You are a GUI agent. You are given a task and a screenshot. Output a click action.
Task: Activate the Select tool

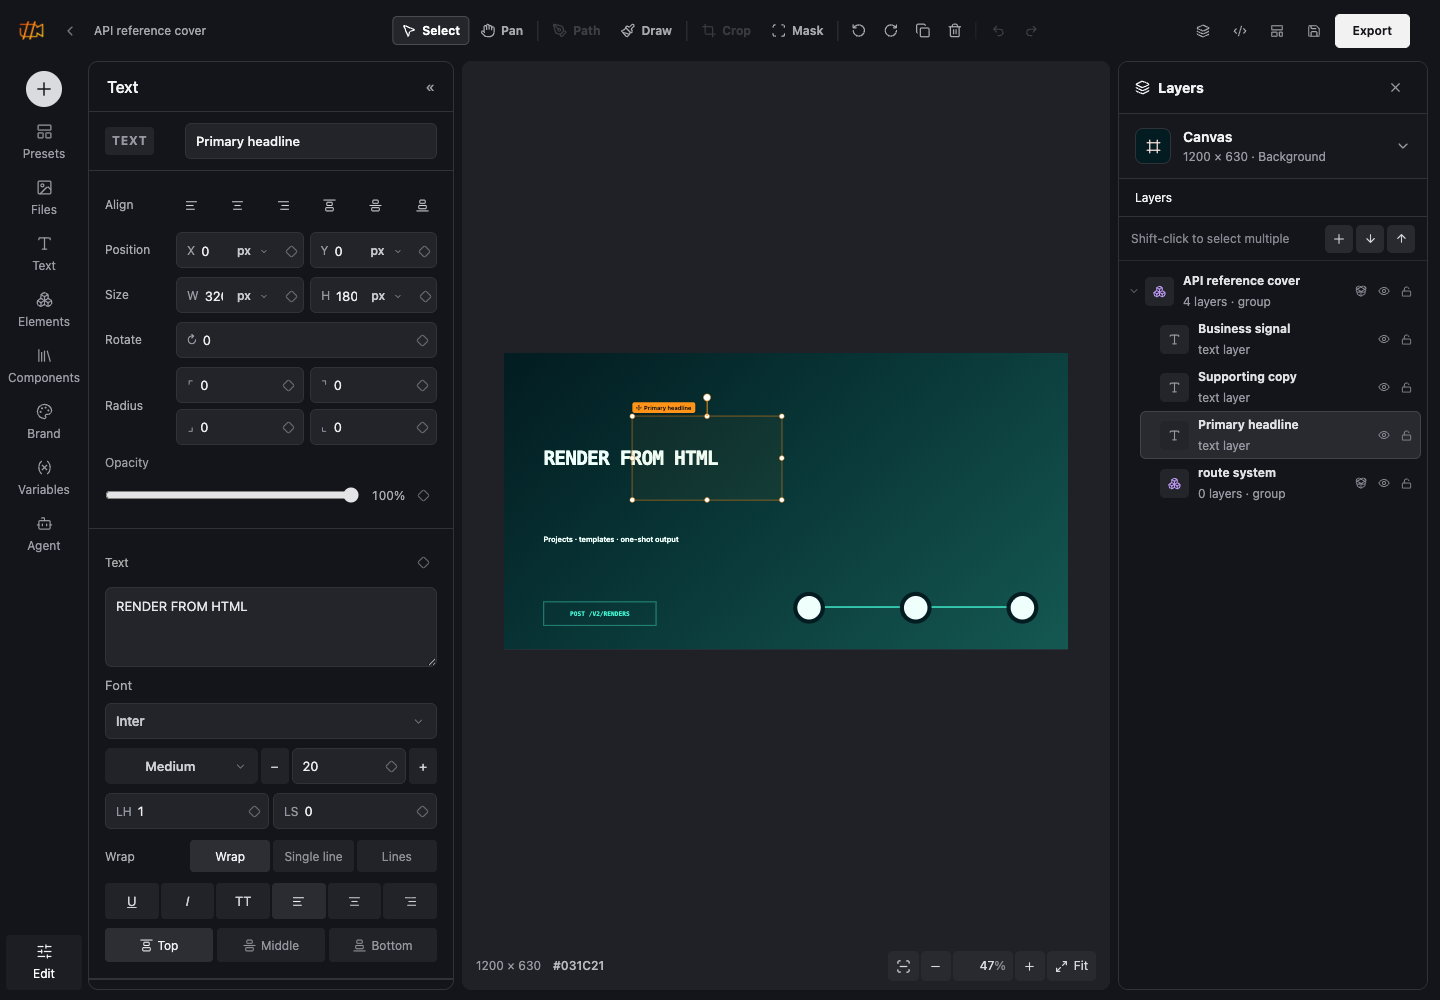[431, 31]
